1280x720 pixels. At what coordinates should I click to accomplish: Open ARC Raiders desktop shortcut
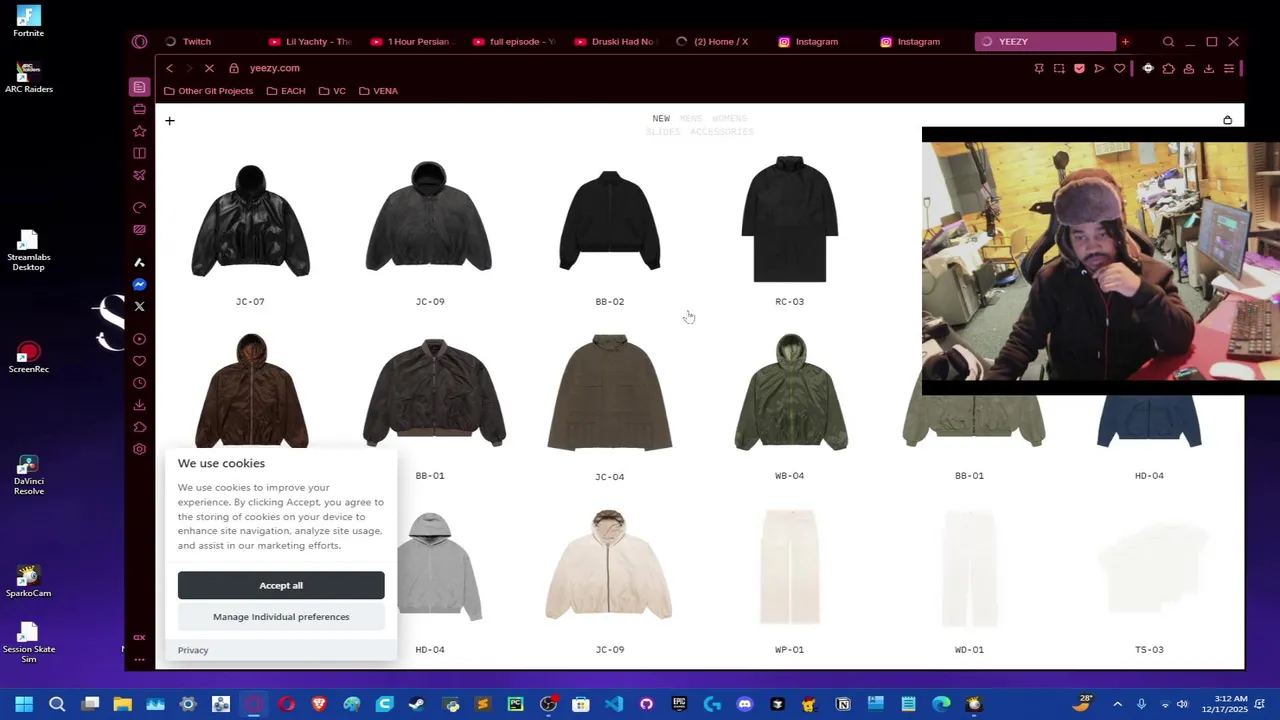(28, 78)
